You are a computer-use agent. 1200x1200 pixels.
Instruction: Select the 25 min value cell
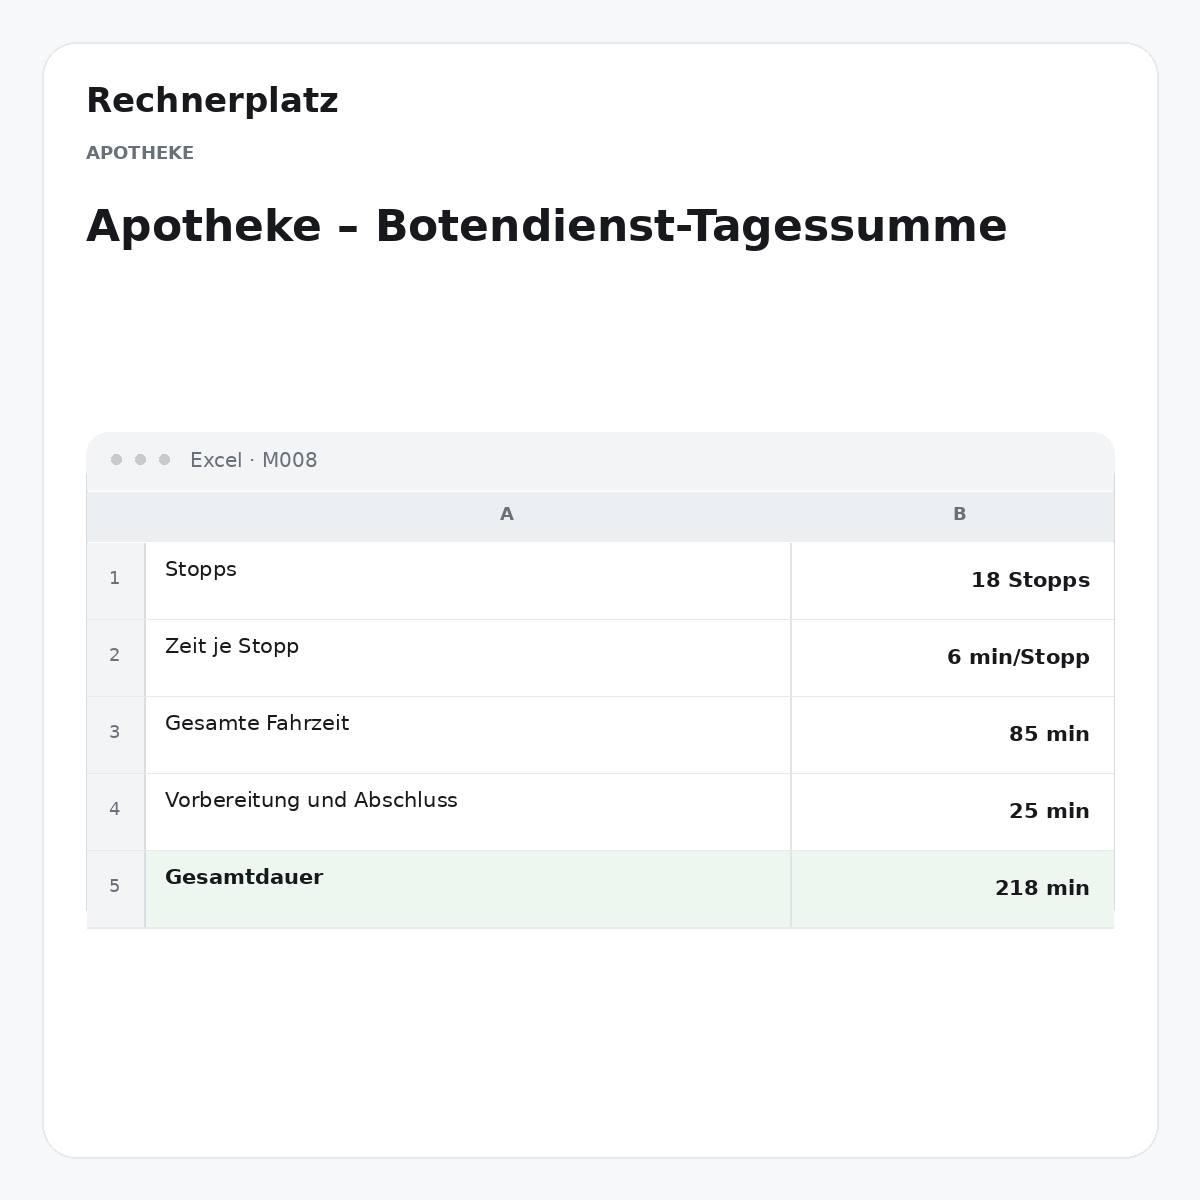pyautogui.click(x=952, y=812)
